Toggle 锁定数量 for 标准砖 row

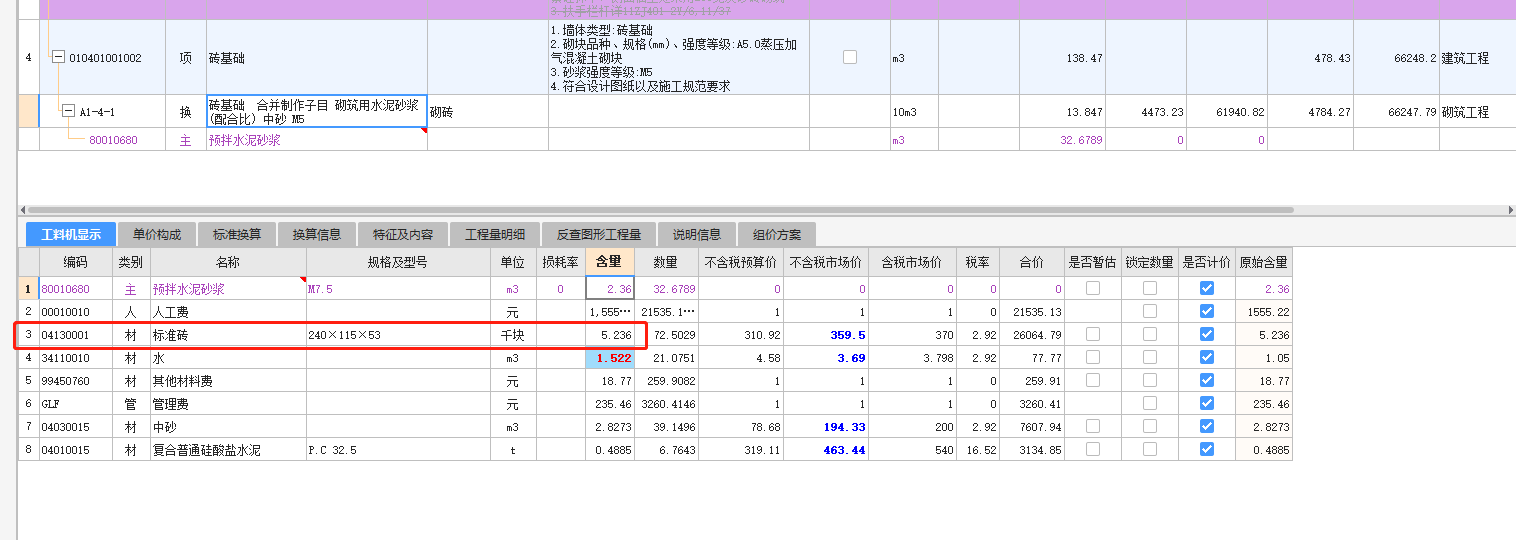tap(1150, 334)
